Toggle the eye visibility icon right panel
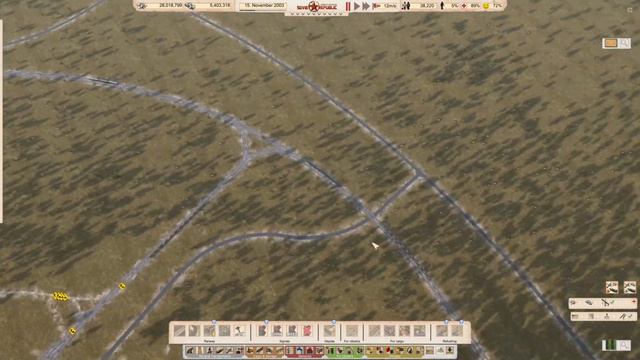640x360 pixels. pyautogui.click(x=573, y=302)
